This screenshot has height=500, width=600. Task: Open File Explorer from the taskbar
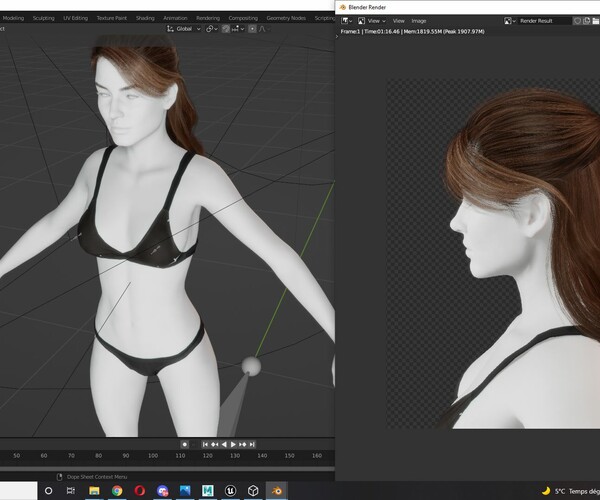(94, 490)
